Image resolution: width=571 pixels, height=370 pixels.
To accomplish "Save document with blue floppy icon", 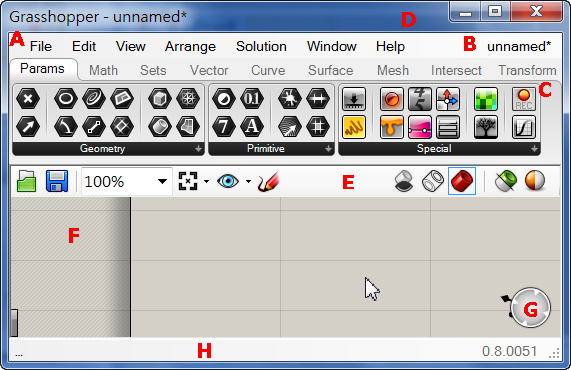I will tap(57, 181).
